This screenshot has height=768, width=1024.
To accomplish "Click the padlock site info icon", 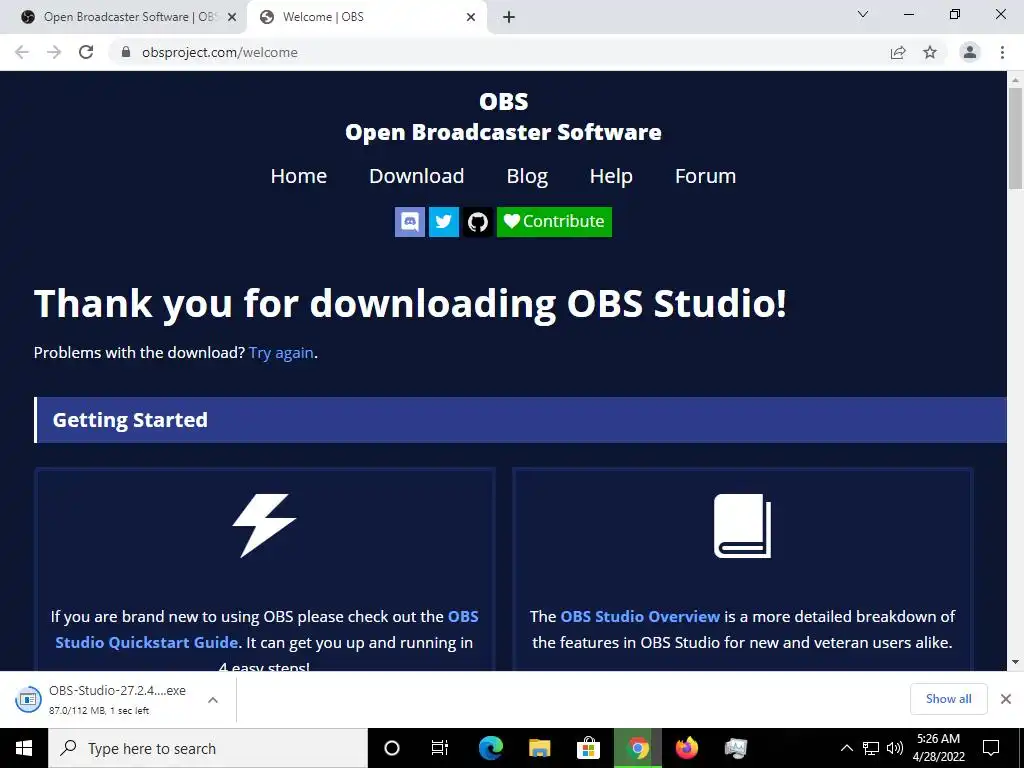I will click(126, 52).
